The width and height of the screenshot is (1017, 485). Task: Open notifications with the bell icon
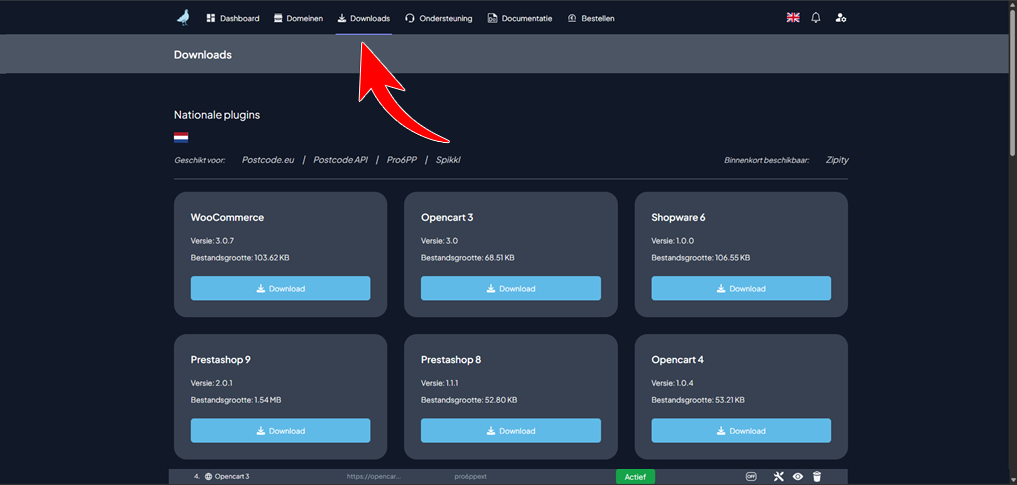point(816,18)
